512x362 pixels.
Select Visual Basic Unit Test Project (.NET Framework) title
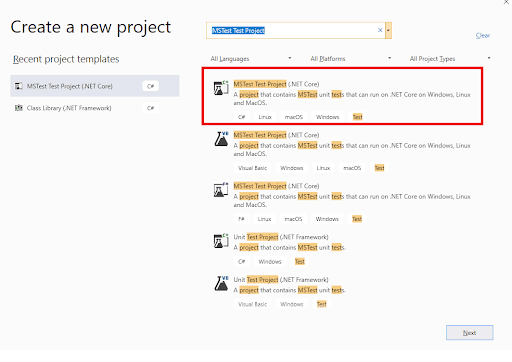click(x=281, y=280)
